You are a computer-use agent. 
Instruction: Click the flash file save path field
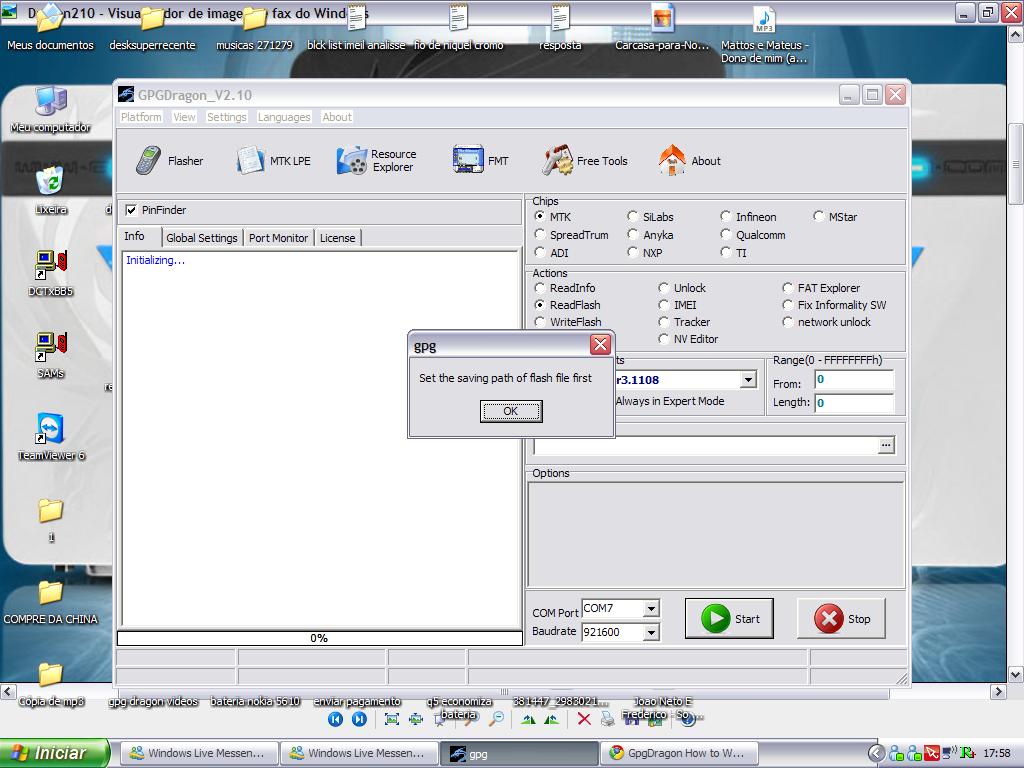[706, 445]
